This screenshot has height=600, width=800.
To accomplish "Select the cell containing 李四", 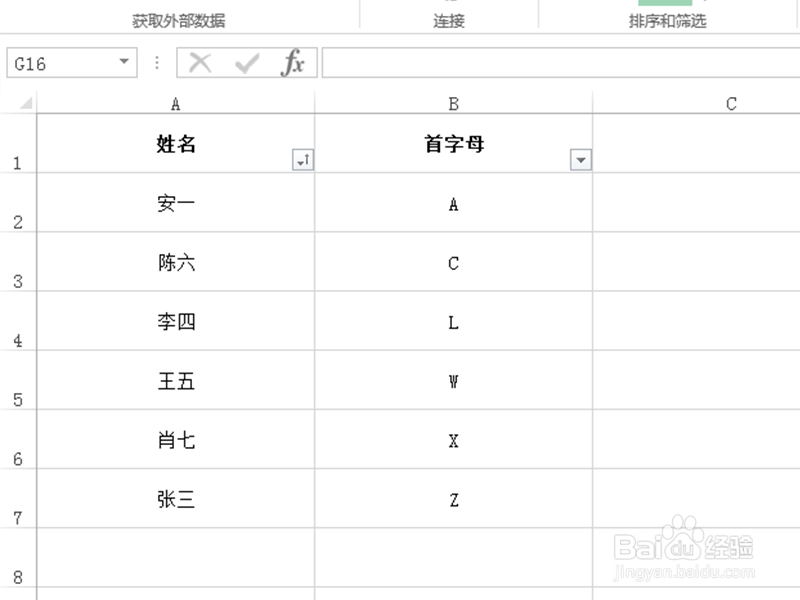I will [x=176, y=322].
